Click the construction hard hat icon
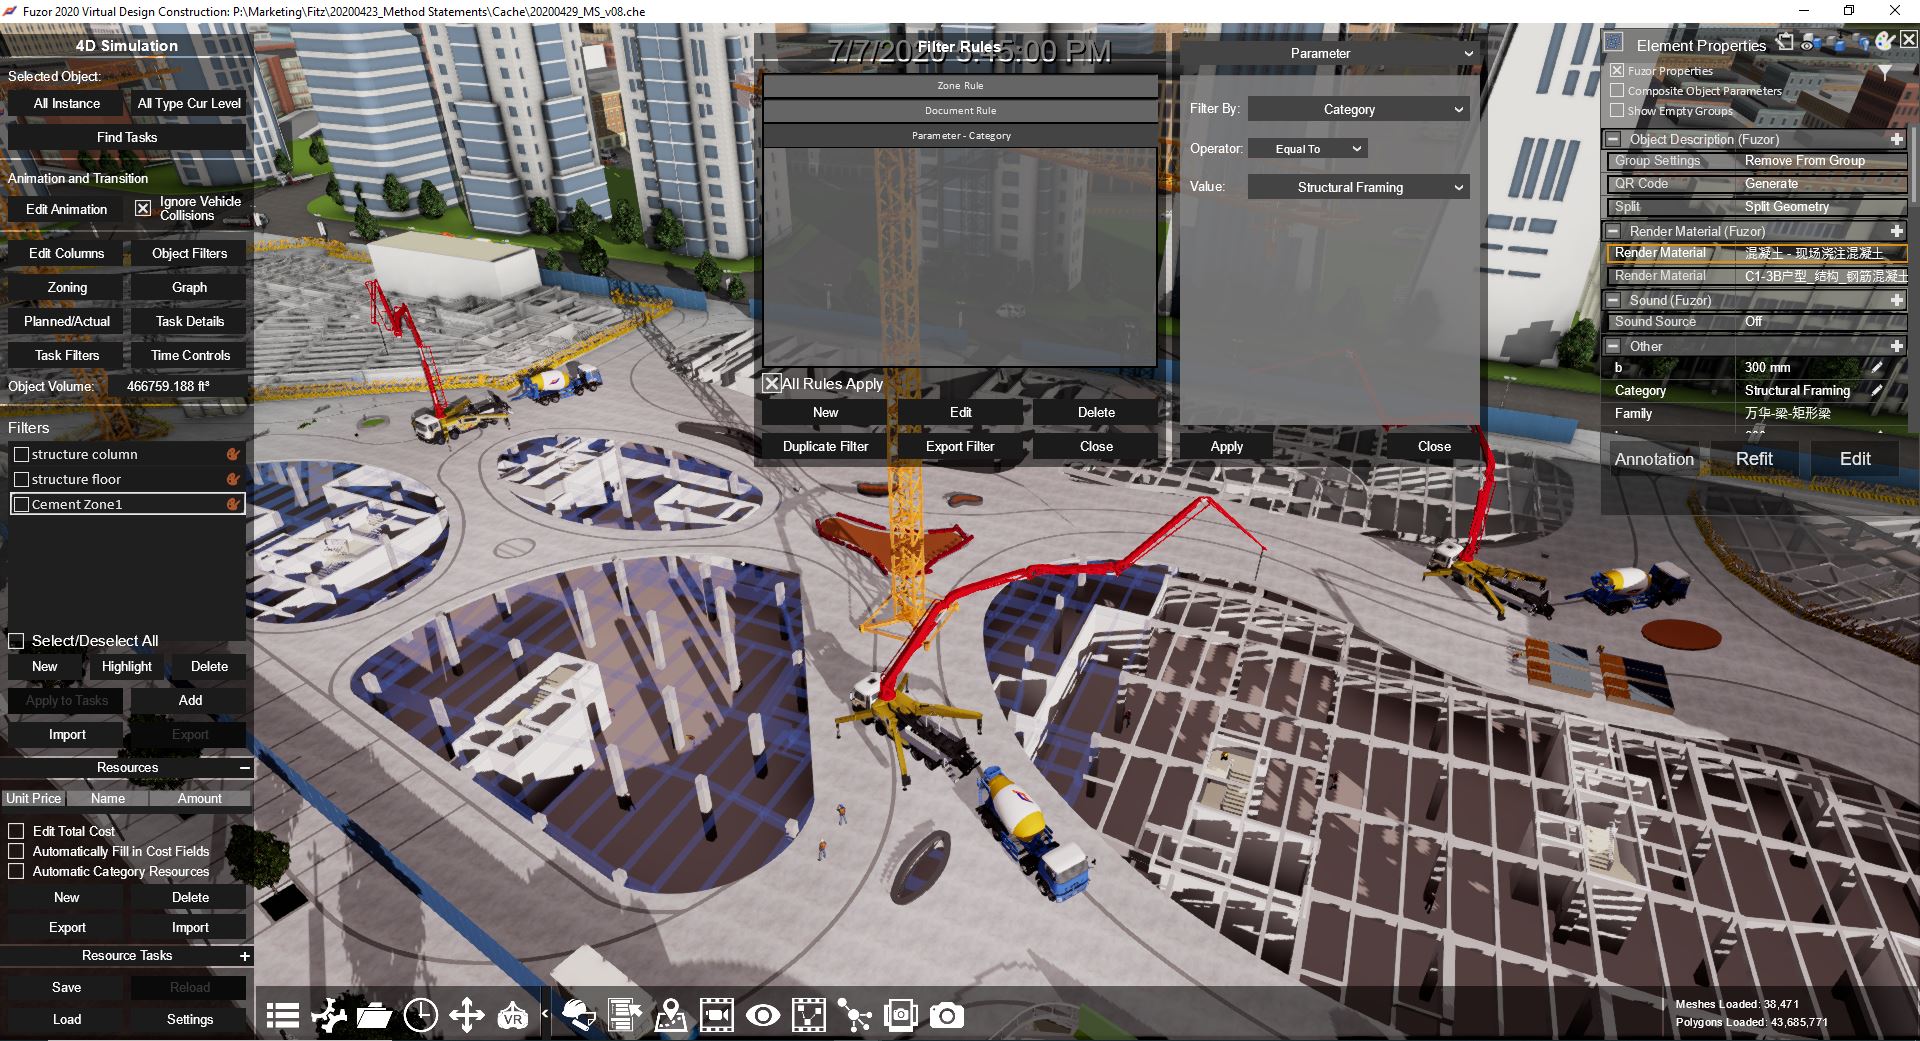 [x=578, y=1016]
